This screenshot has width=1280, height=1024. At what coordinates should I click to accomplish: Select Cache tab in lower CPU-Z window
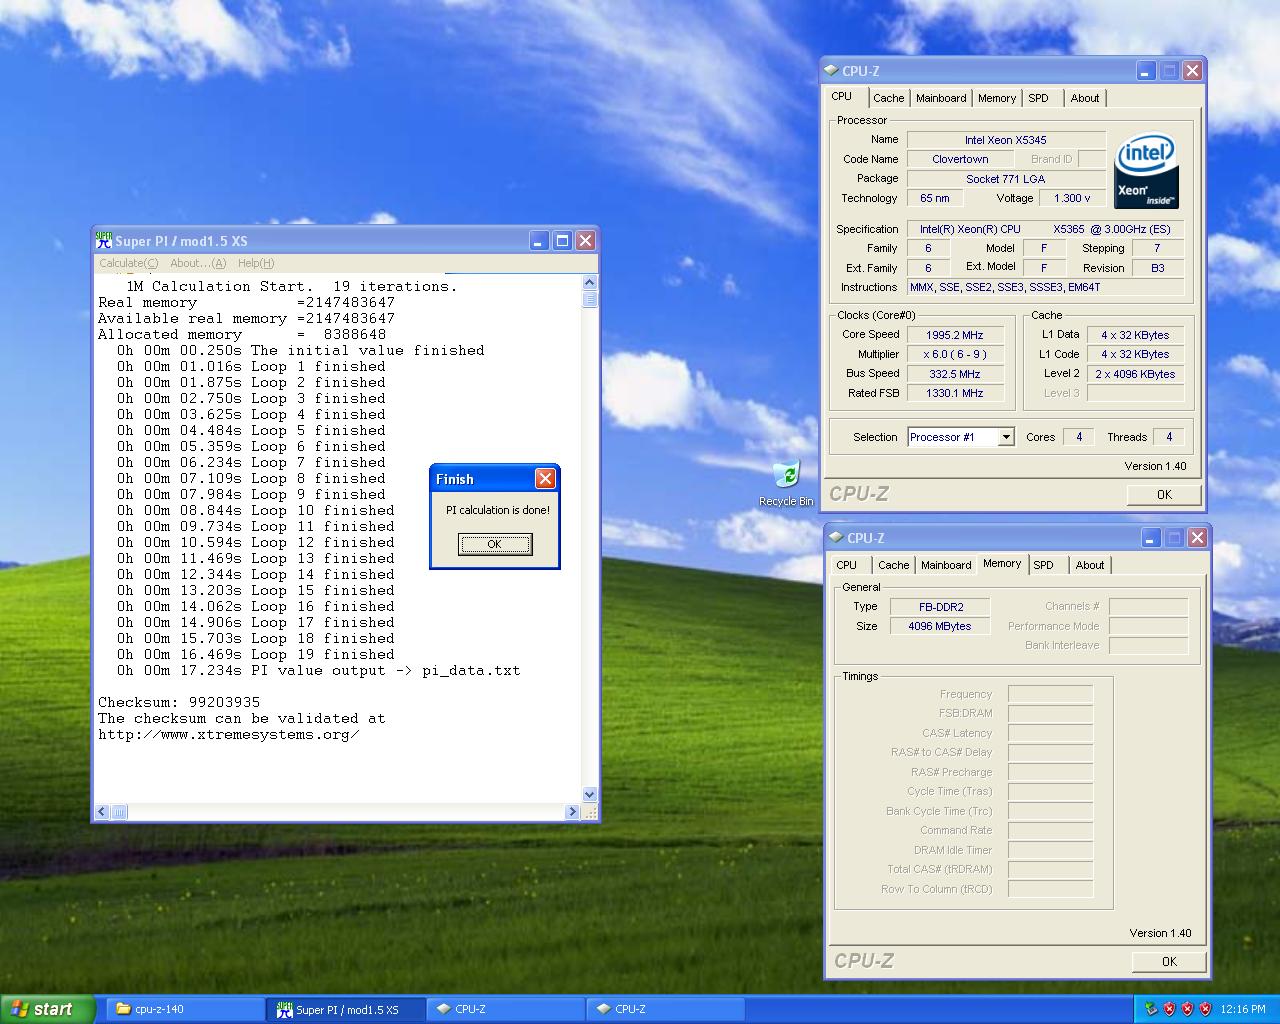(x=893, y=565)
